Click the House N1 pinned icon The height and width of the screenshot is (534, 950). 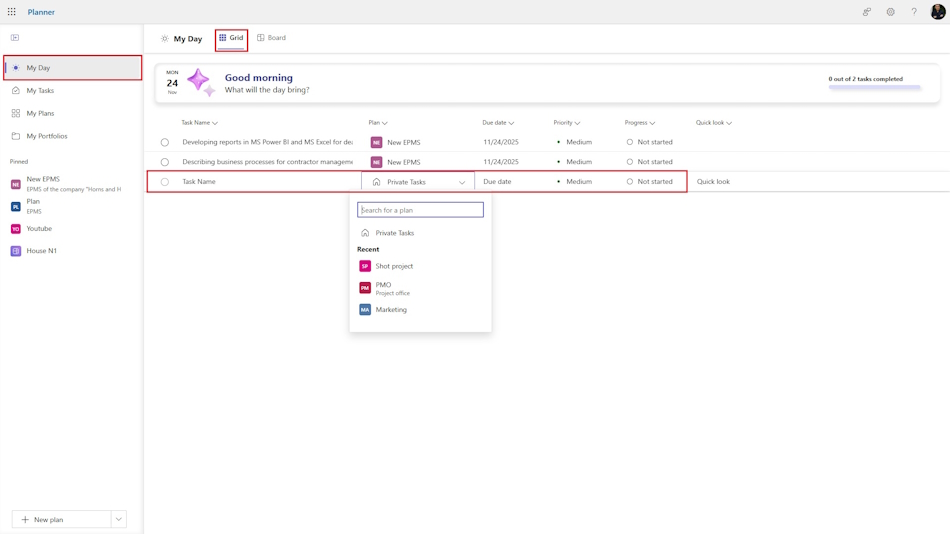(16, 251)
